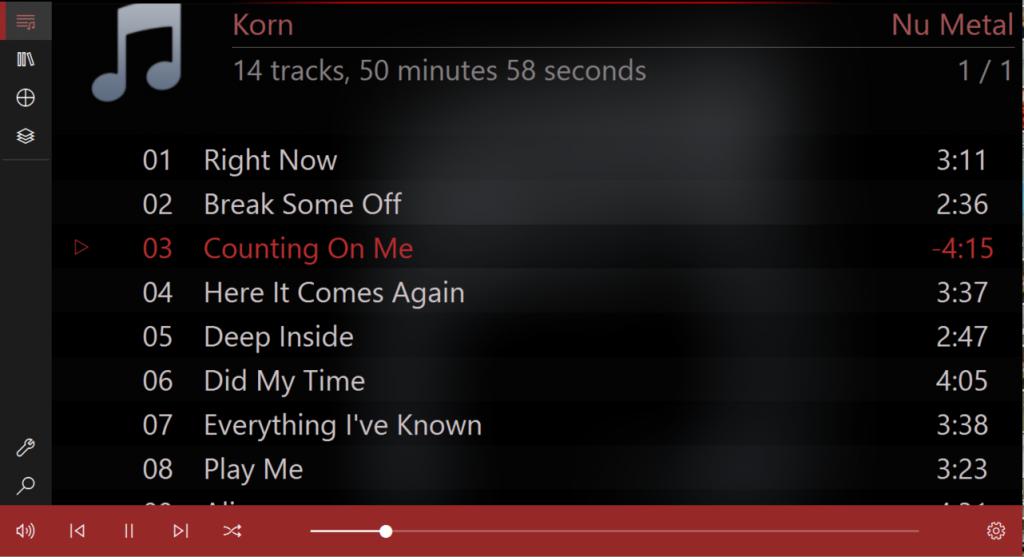
Task: Open the stacked layers sidebar icon
Action: click(25, 136)
